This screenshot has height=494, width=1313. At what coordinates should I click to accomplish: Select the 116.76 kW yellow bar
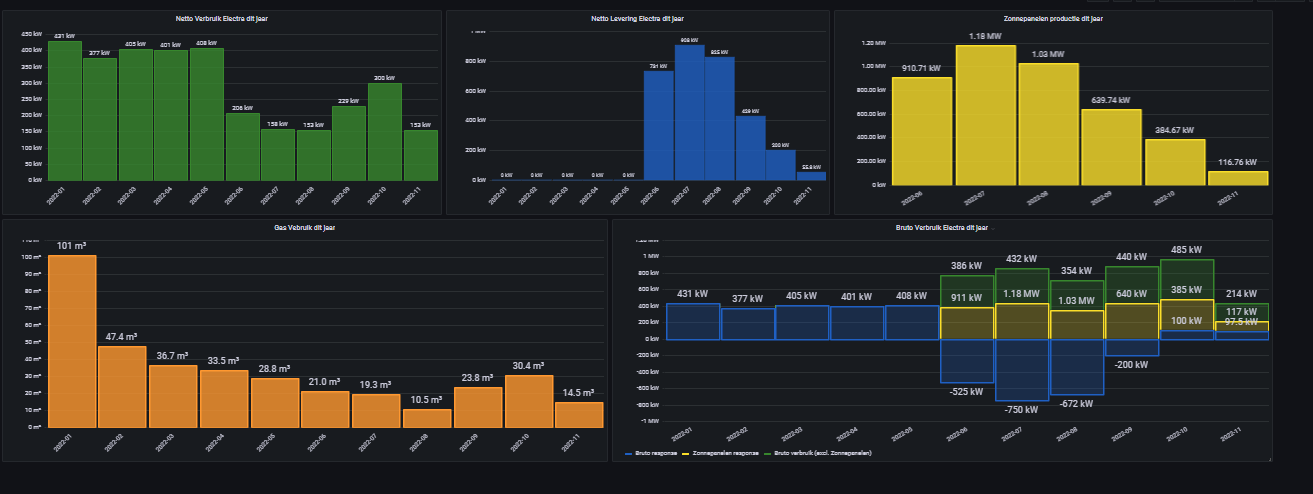[1238, 178]
